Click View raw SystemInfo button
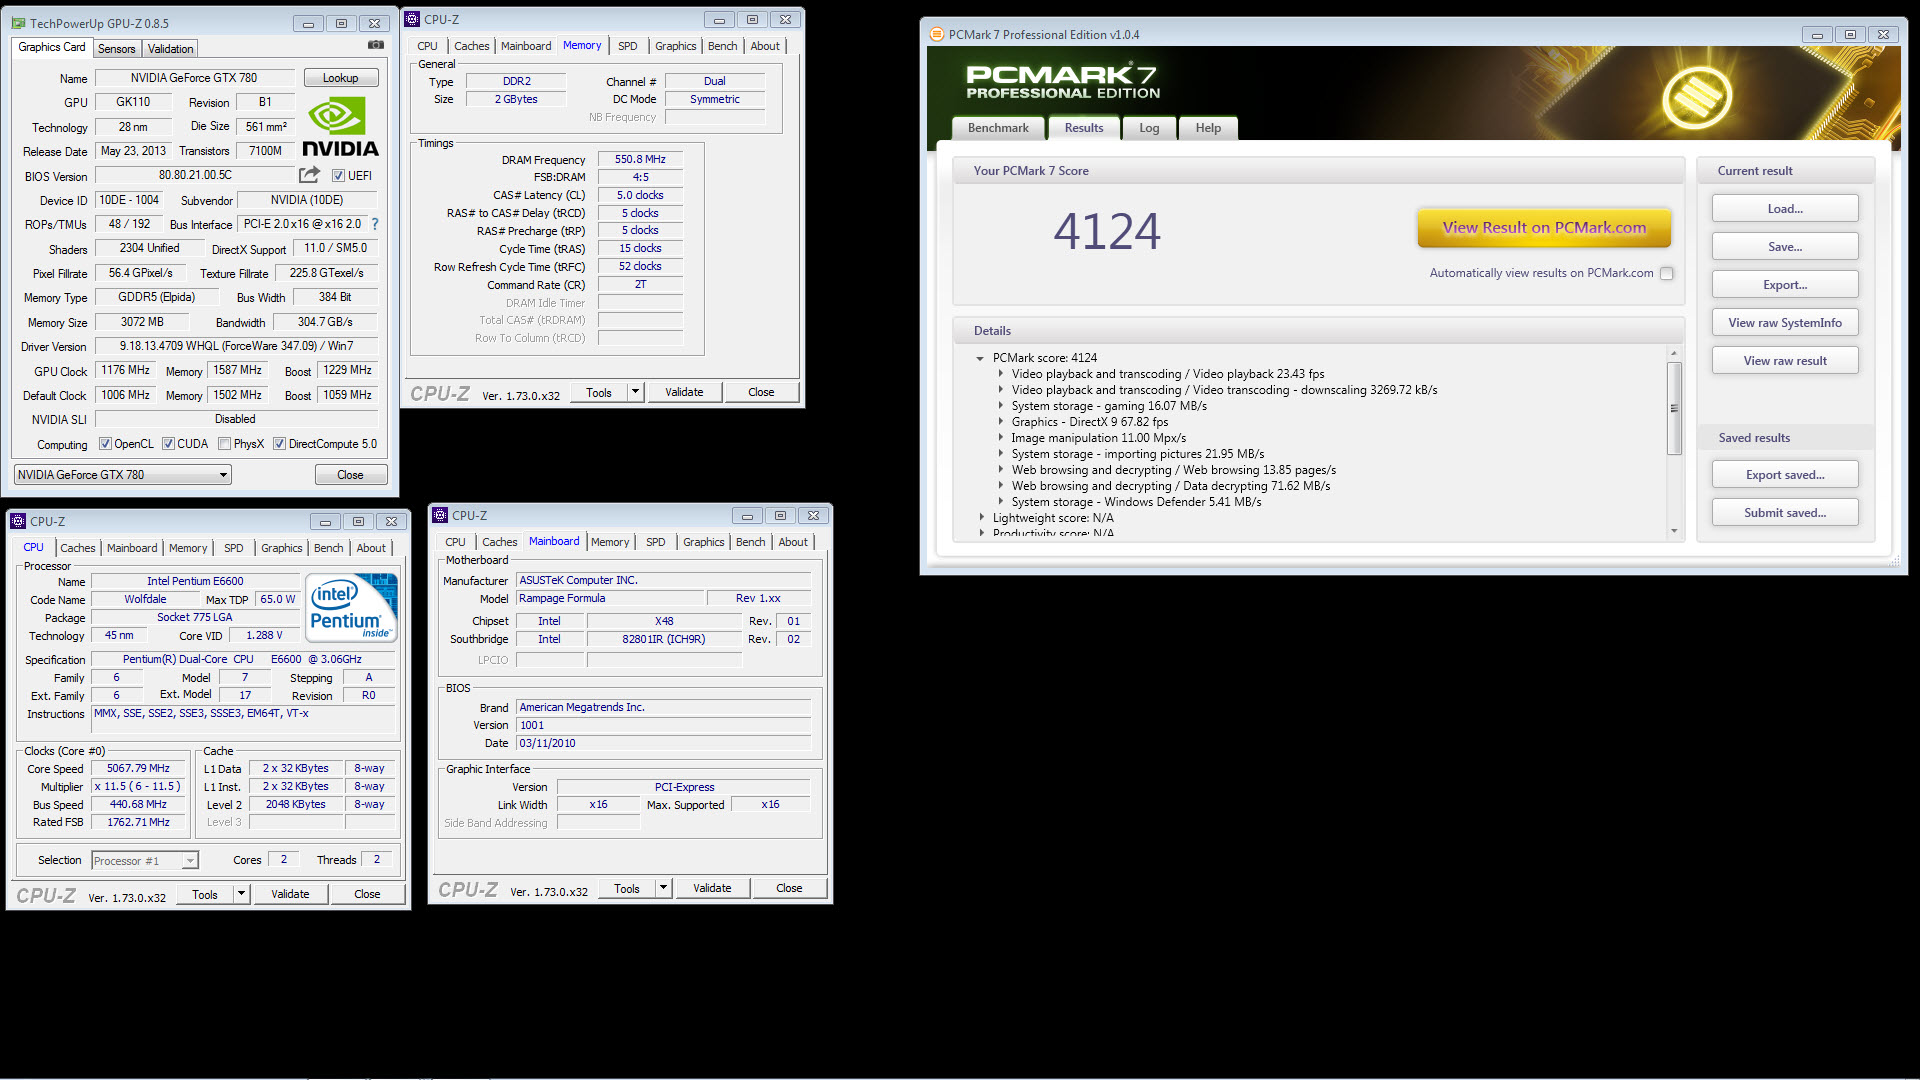 point(1785,323)
